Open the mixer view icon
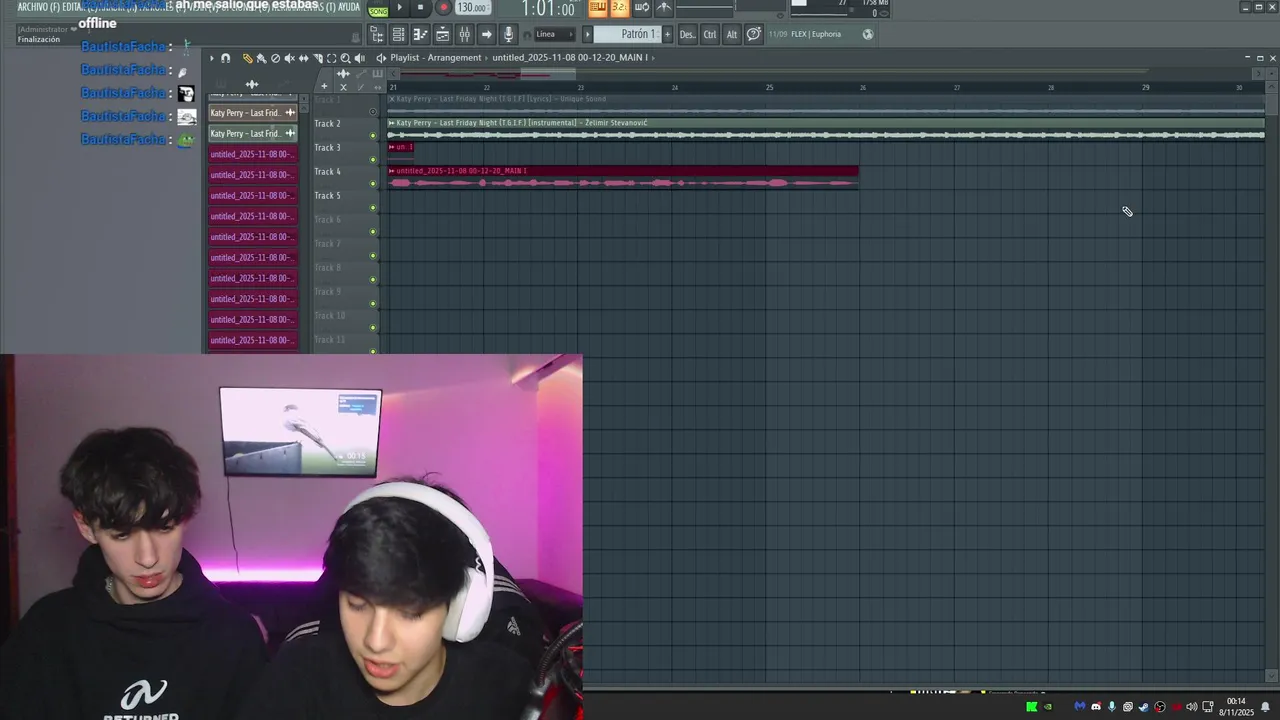Screen dimensions: 1280x720 (464, 34)
